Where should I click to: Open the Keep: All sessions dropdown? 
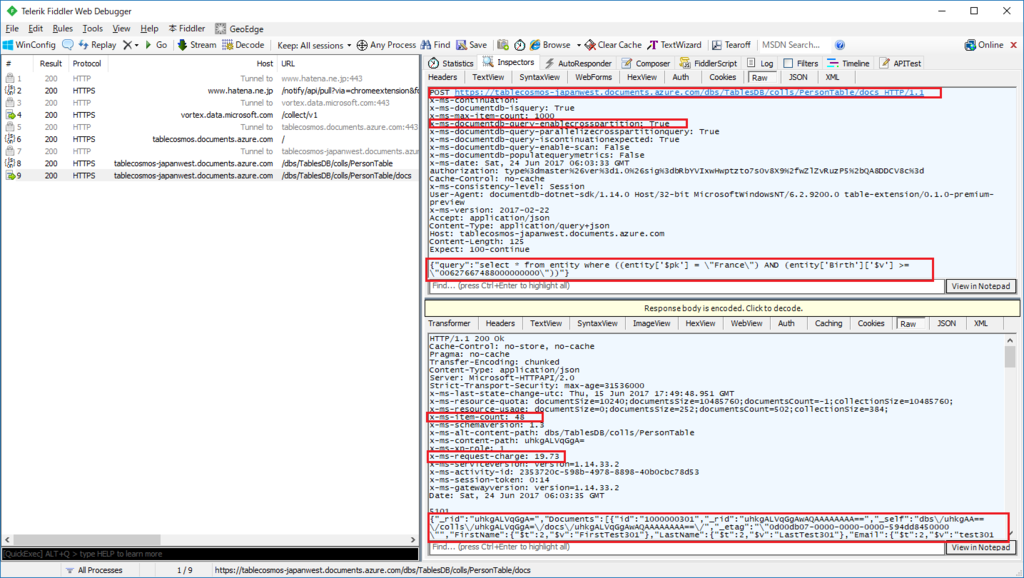coord(313,45)
